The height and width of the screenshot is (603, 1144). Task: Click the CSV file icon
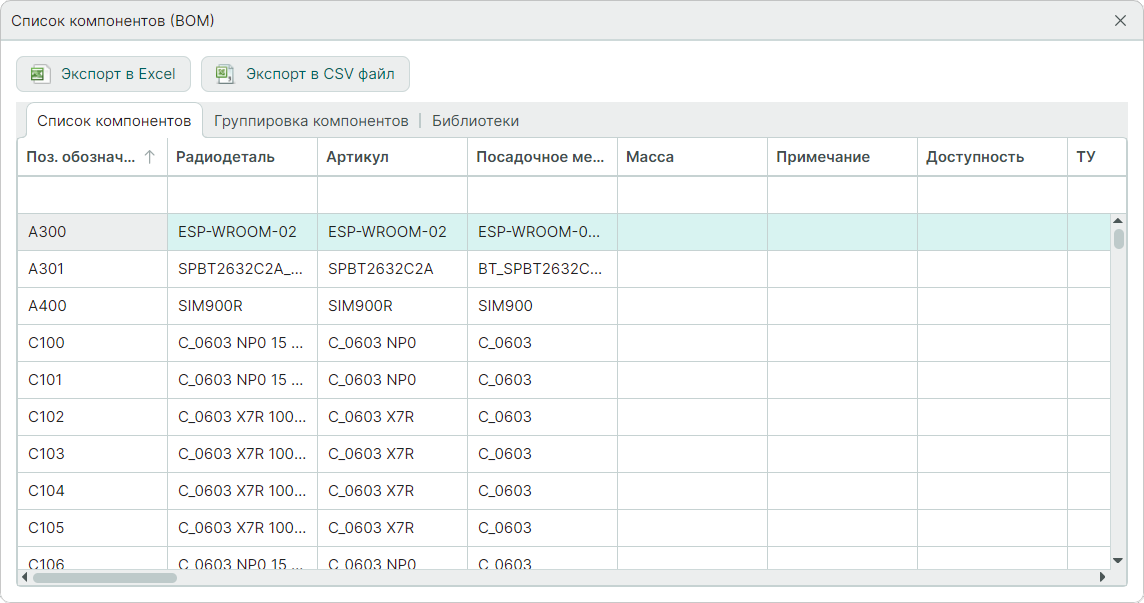(x=225, y=74)
